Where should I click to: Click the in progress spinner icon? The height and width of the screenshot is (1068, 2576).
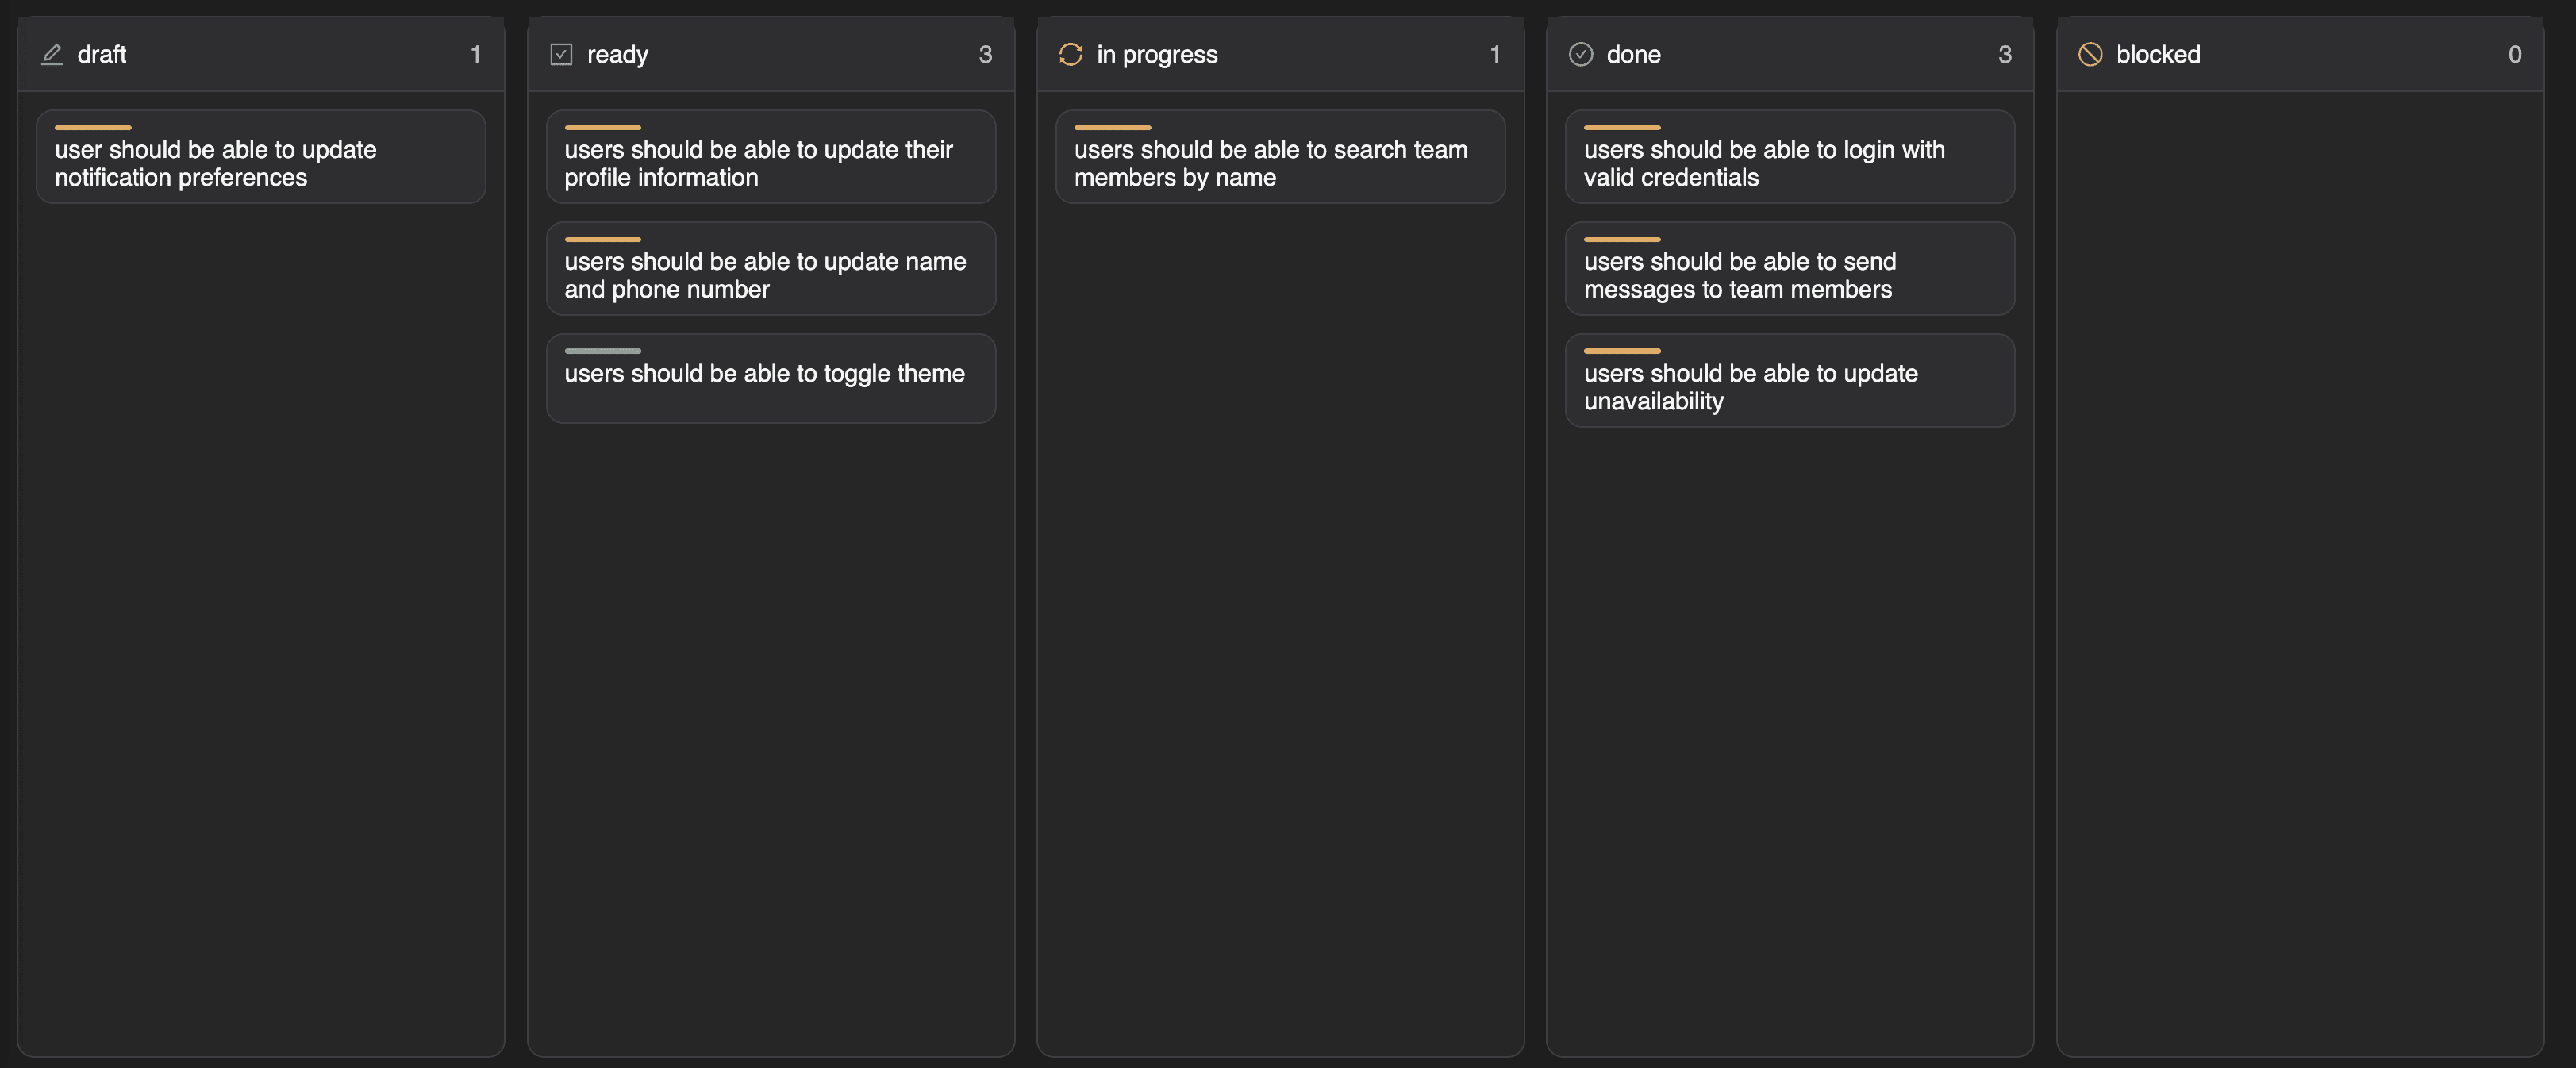point(1070,54)
